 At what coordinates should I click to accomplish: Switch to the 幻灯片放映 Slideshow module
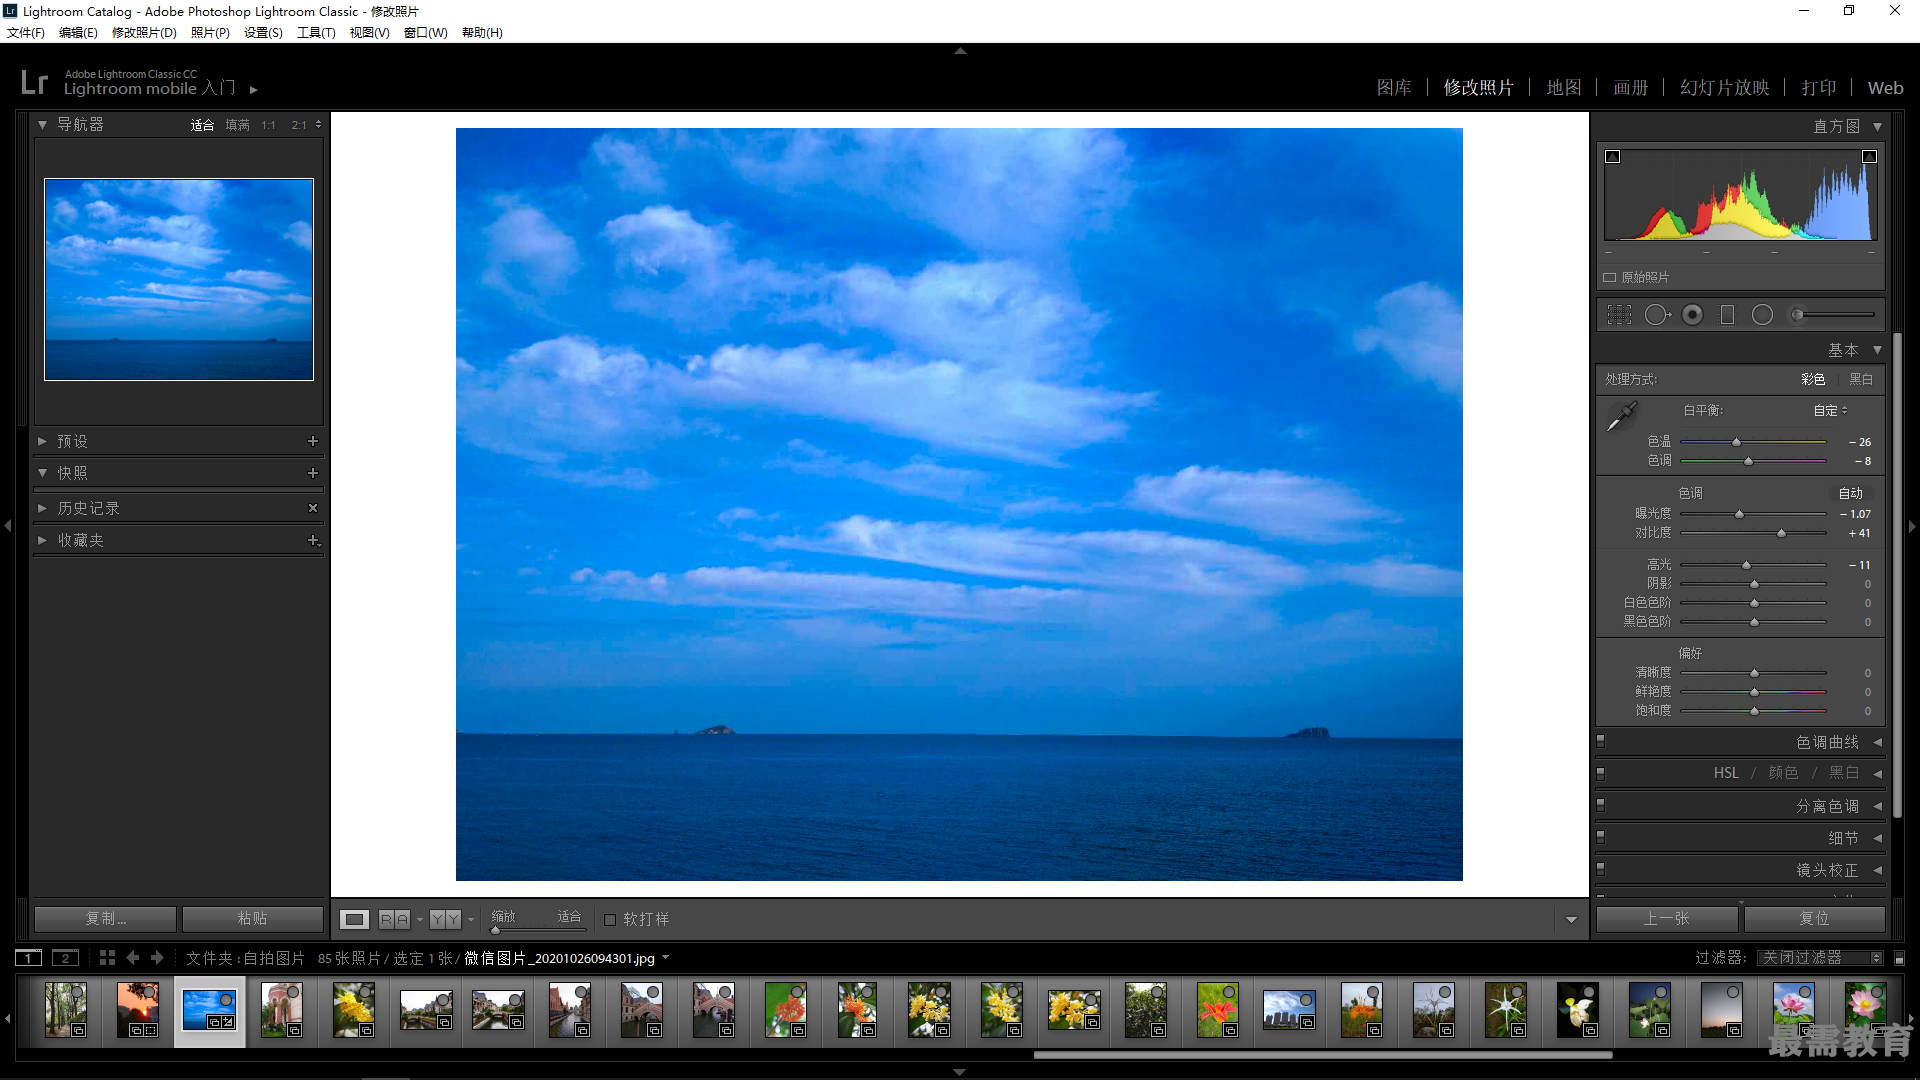(x=1725, y=88)
